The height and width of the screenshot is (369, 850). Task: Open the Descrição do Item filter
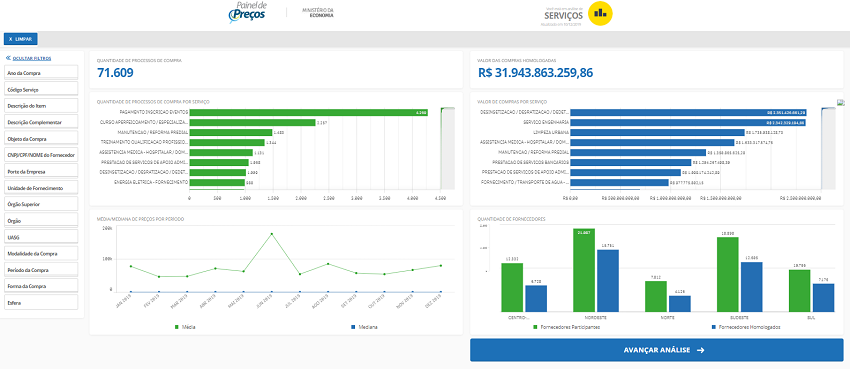click(x=42, y=105)
